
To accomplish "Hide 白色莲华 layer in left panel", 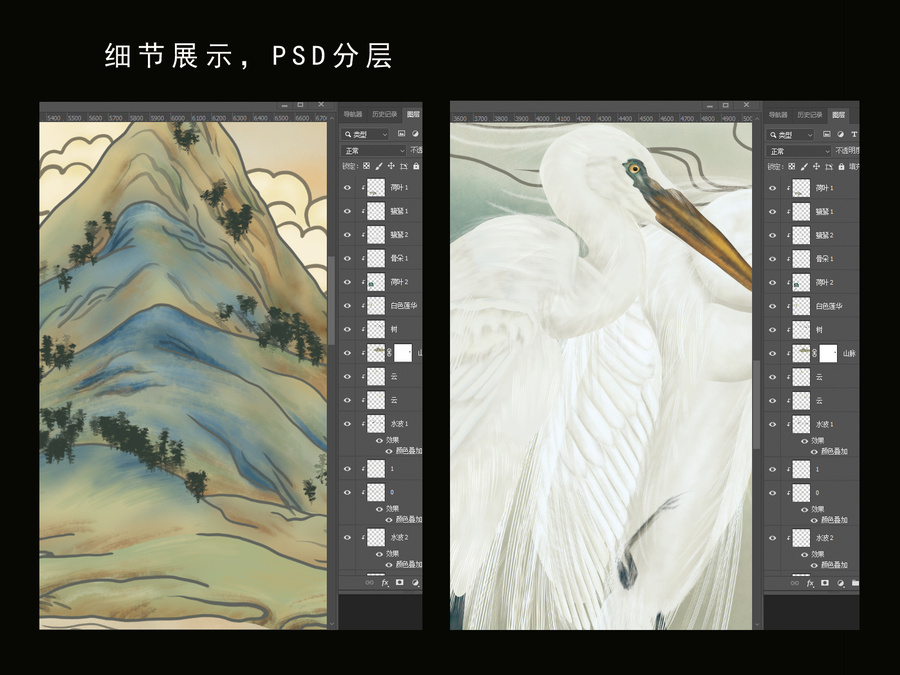I will (x=347, y=305).
